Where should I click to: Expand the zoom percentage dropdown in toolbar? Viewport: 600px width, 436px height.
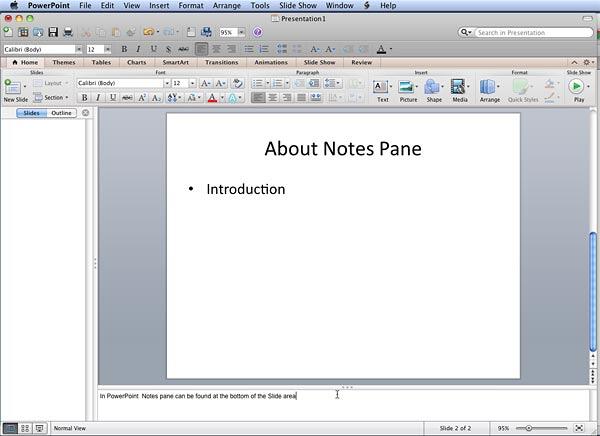click(x=241, y=33)
